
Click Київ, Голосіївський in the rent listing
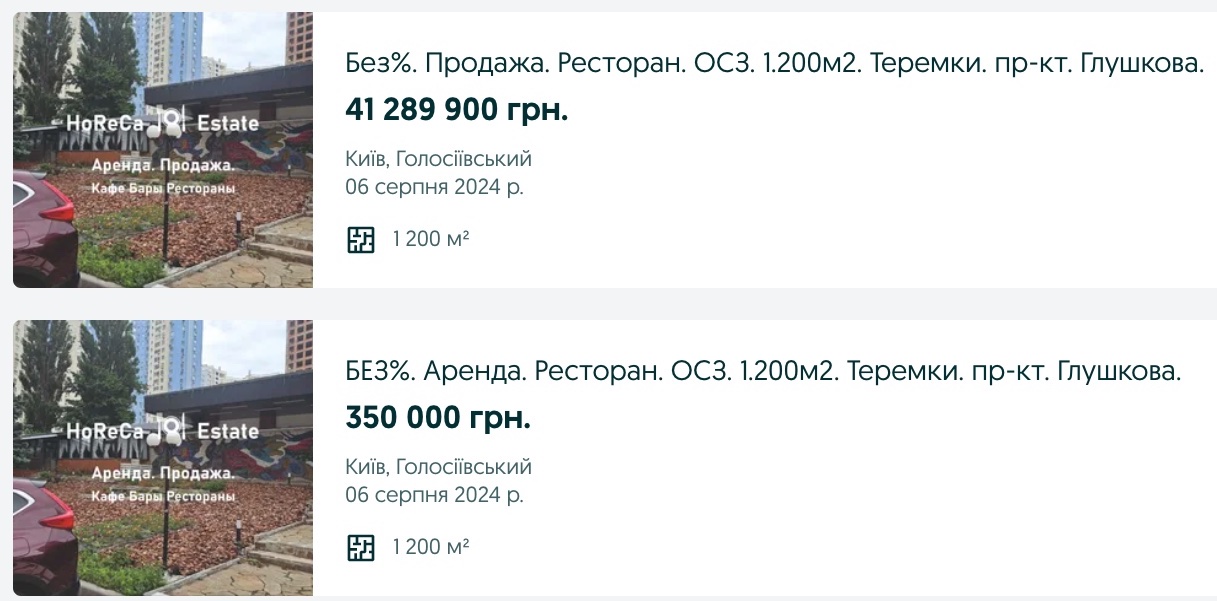(x=438, y=467)
